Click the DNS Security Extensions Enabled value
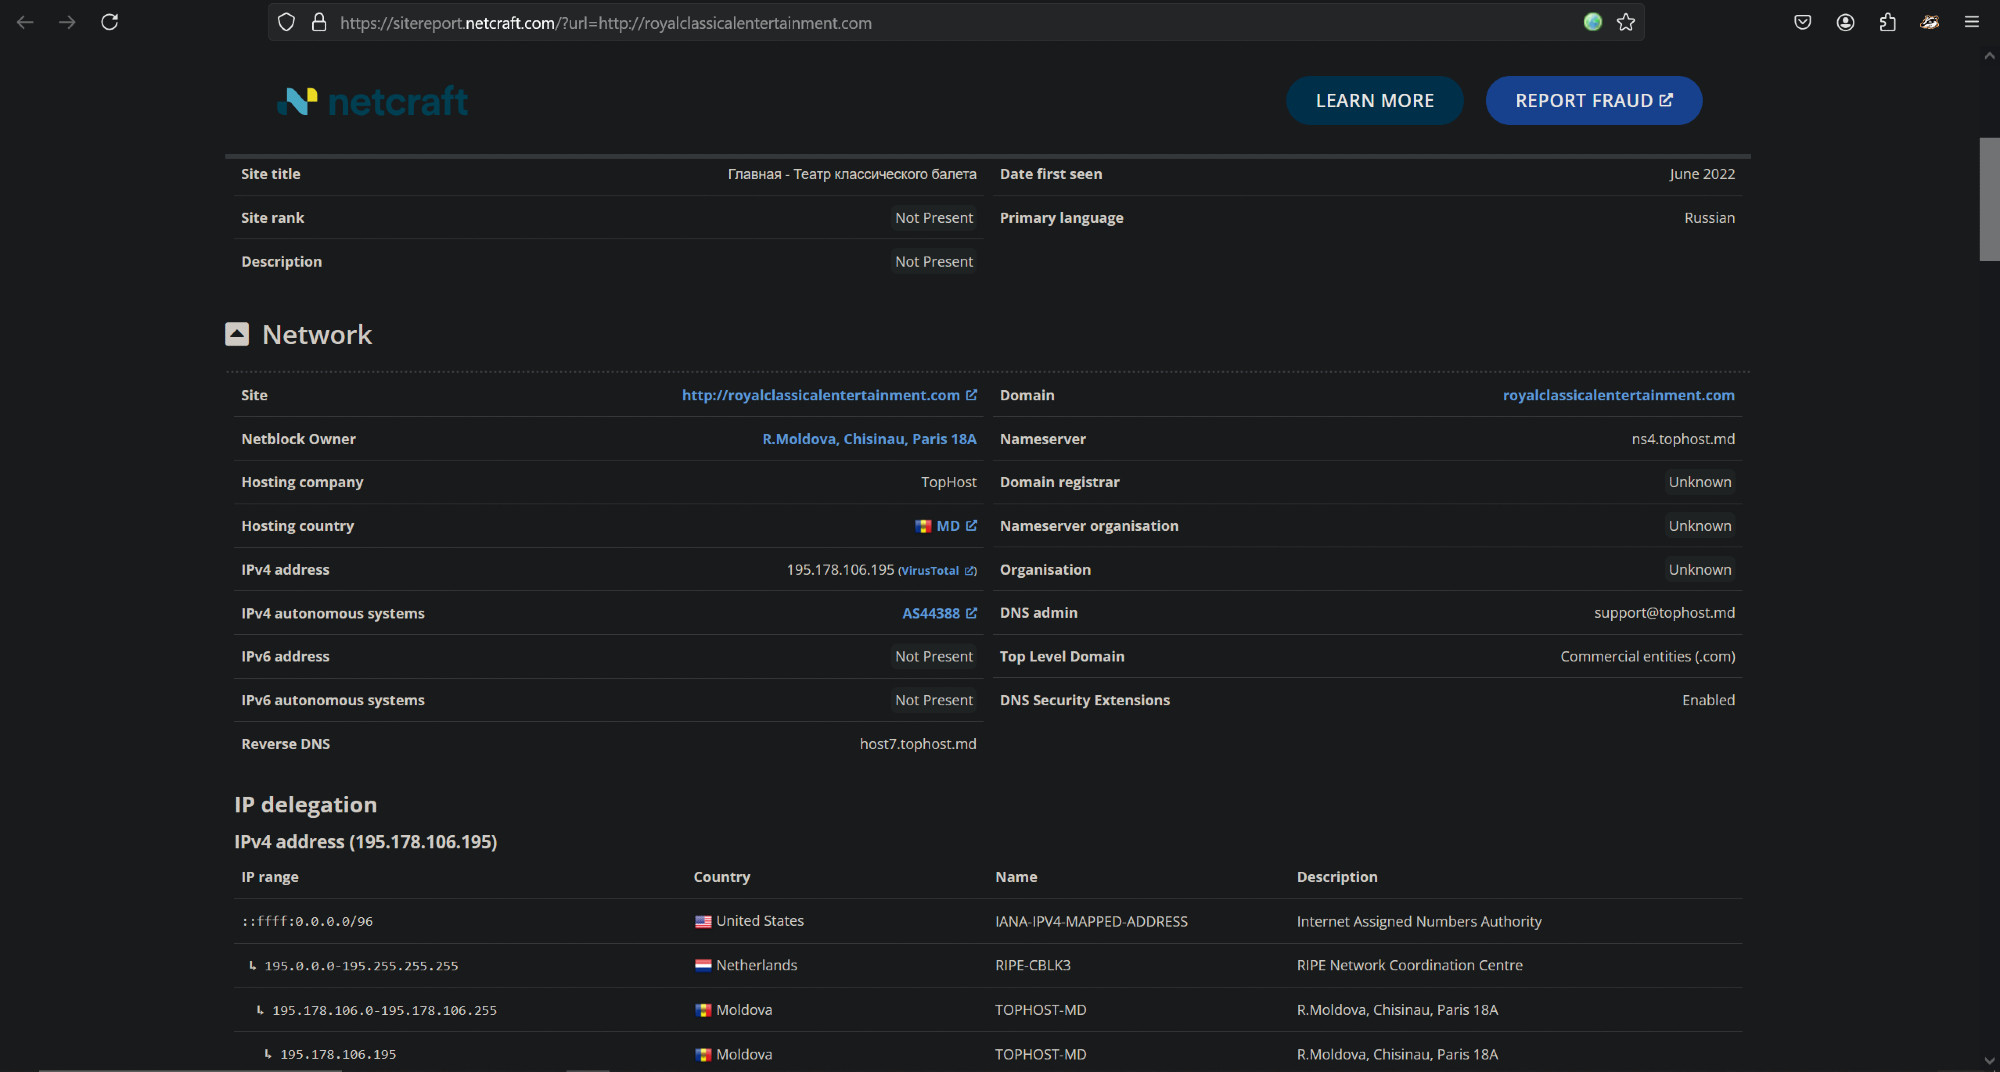 coord(1708,700)
